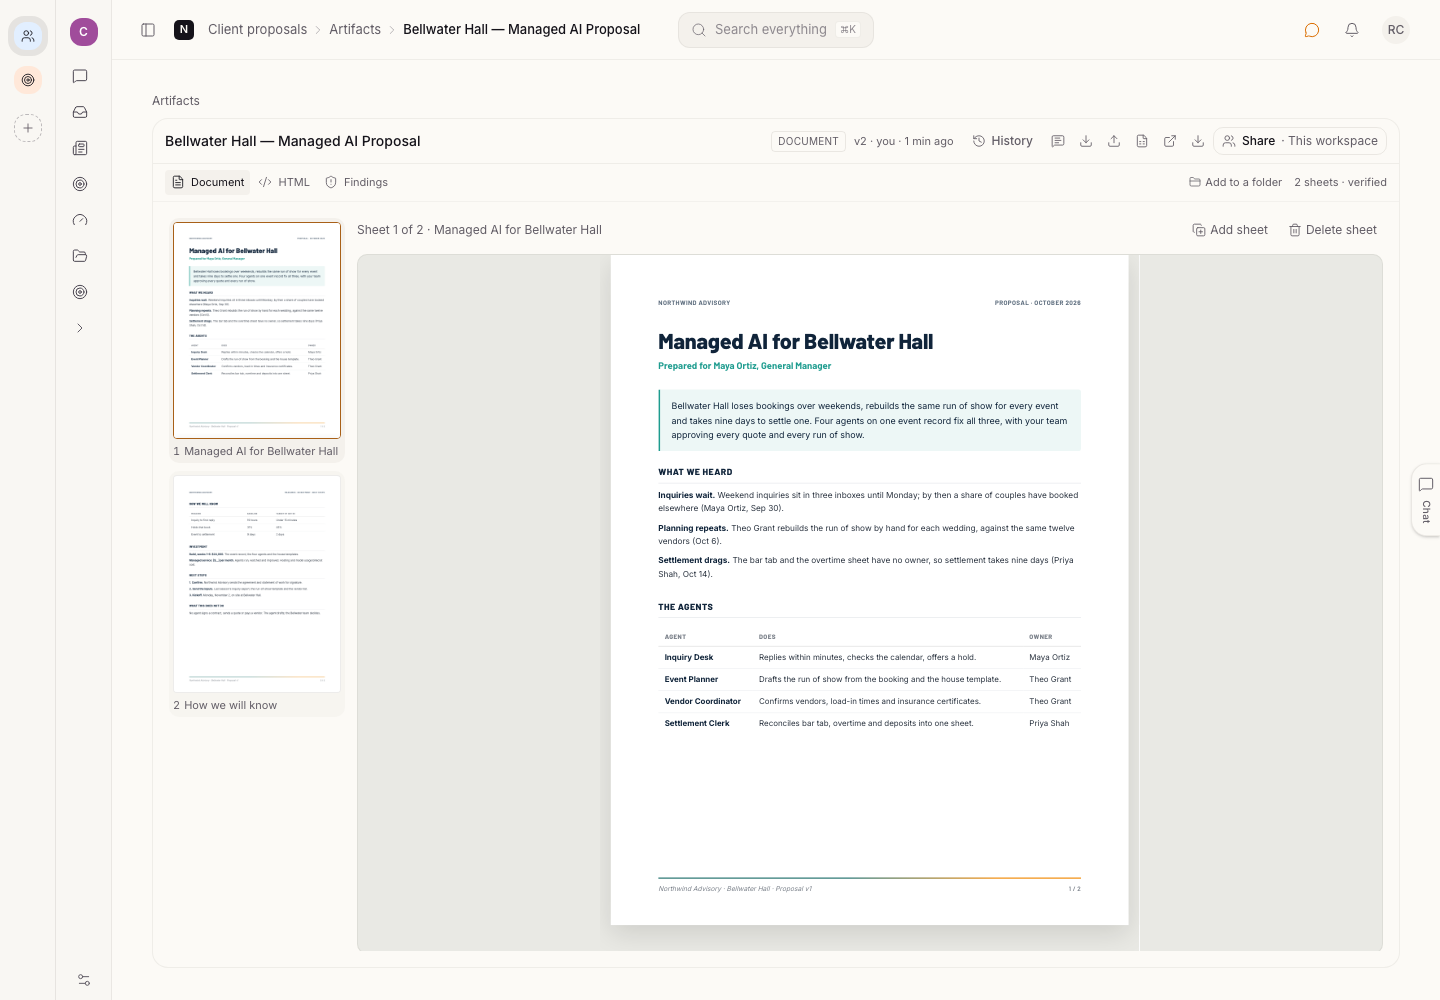
Task: Expand the sidebar with the chevron arrow
Action: (x=80, y=328)
